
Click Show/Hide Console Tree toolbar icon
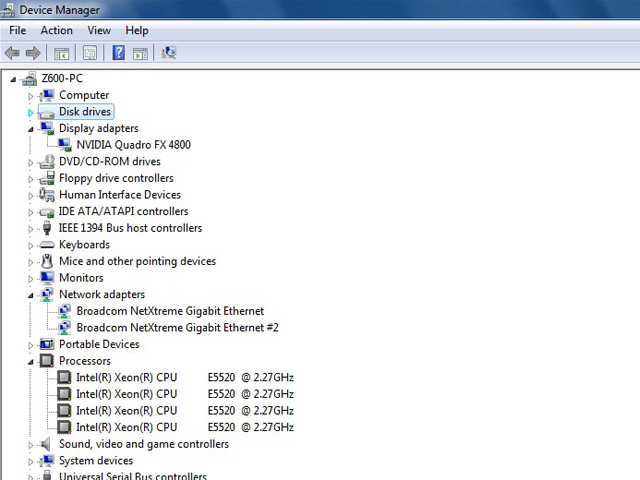point(62,53)
